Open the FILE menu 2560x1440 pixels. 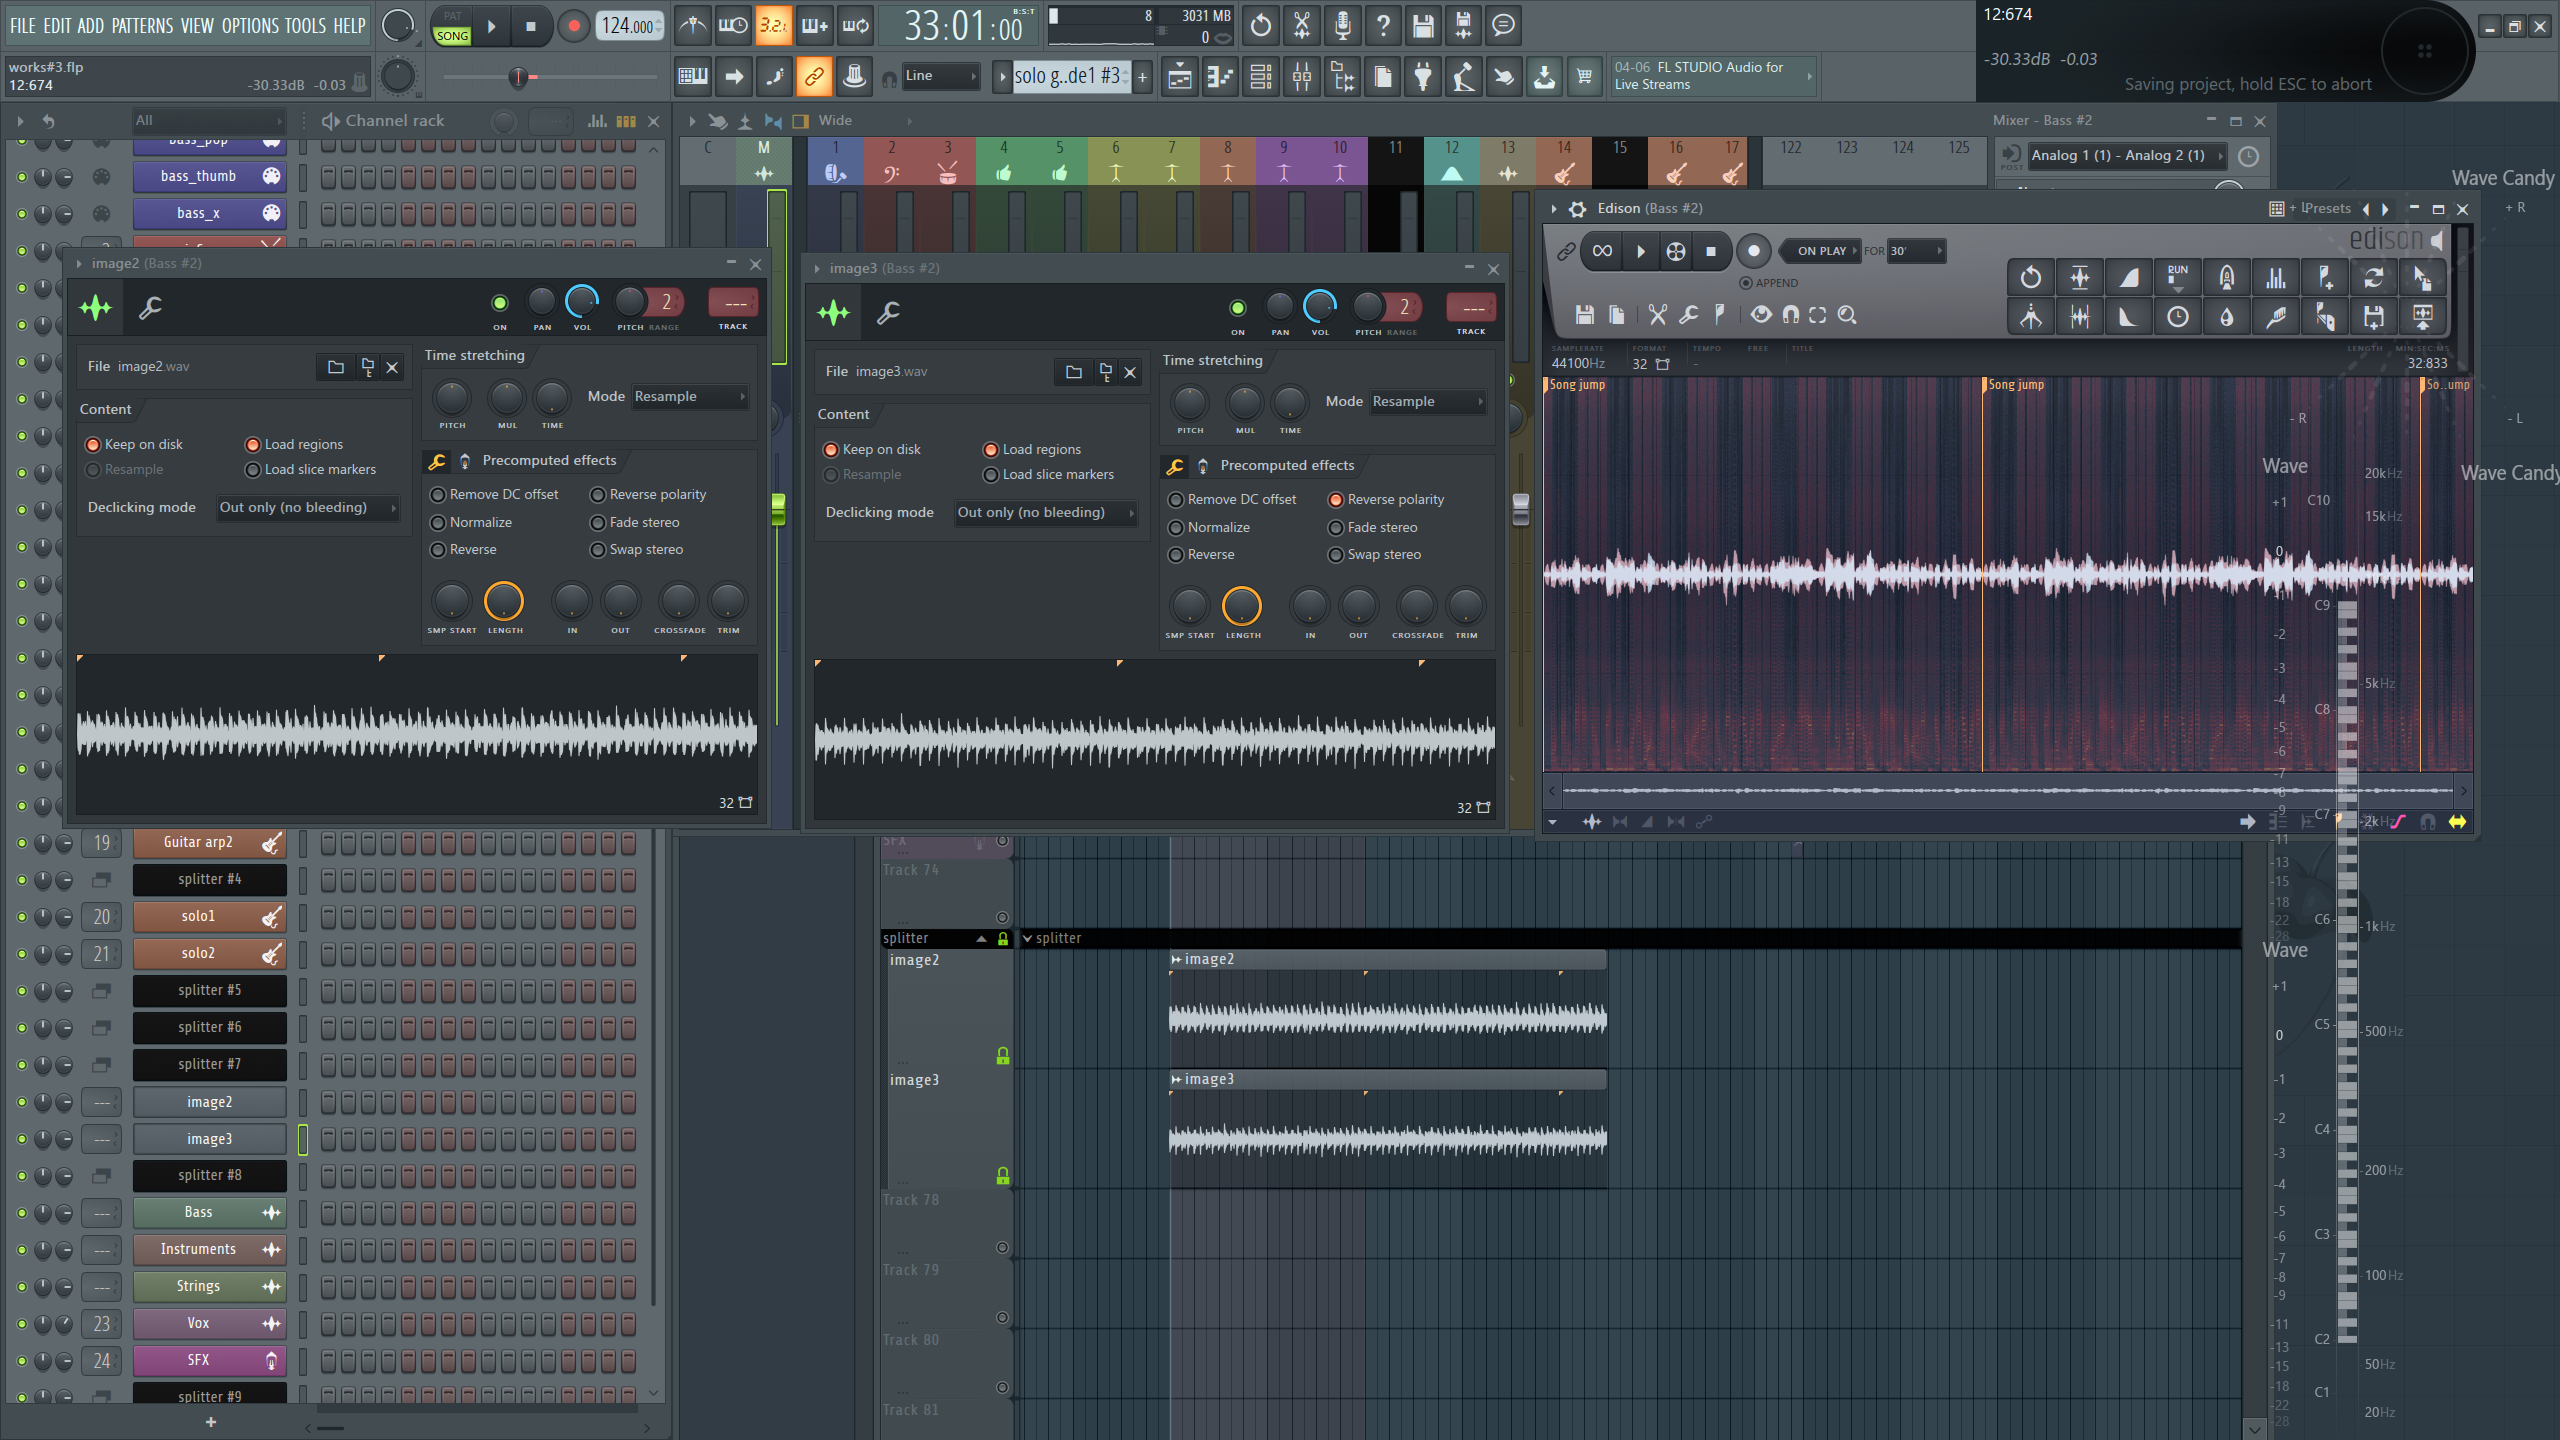click(x=23, y=26)
